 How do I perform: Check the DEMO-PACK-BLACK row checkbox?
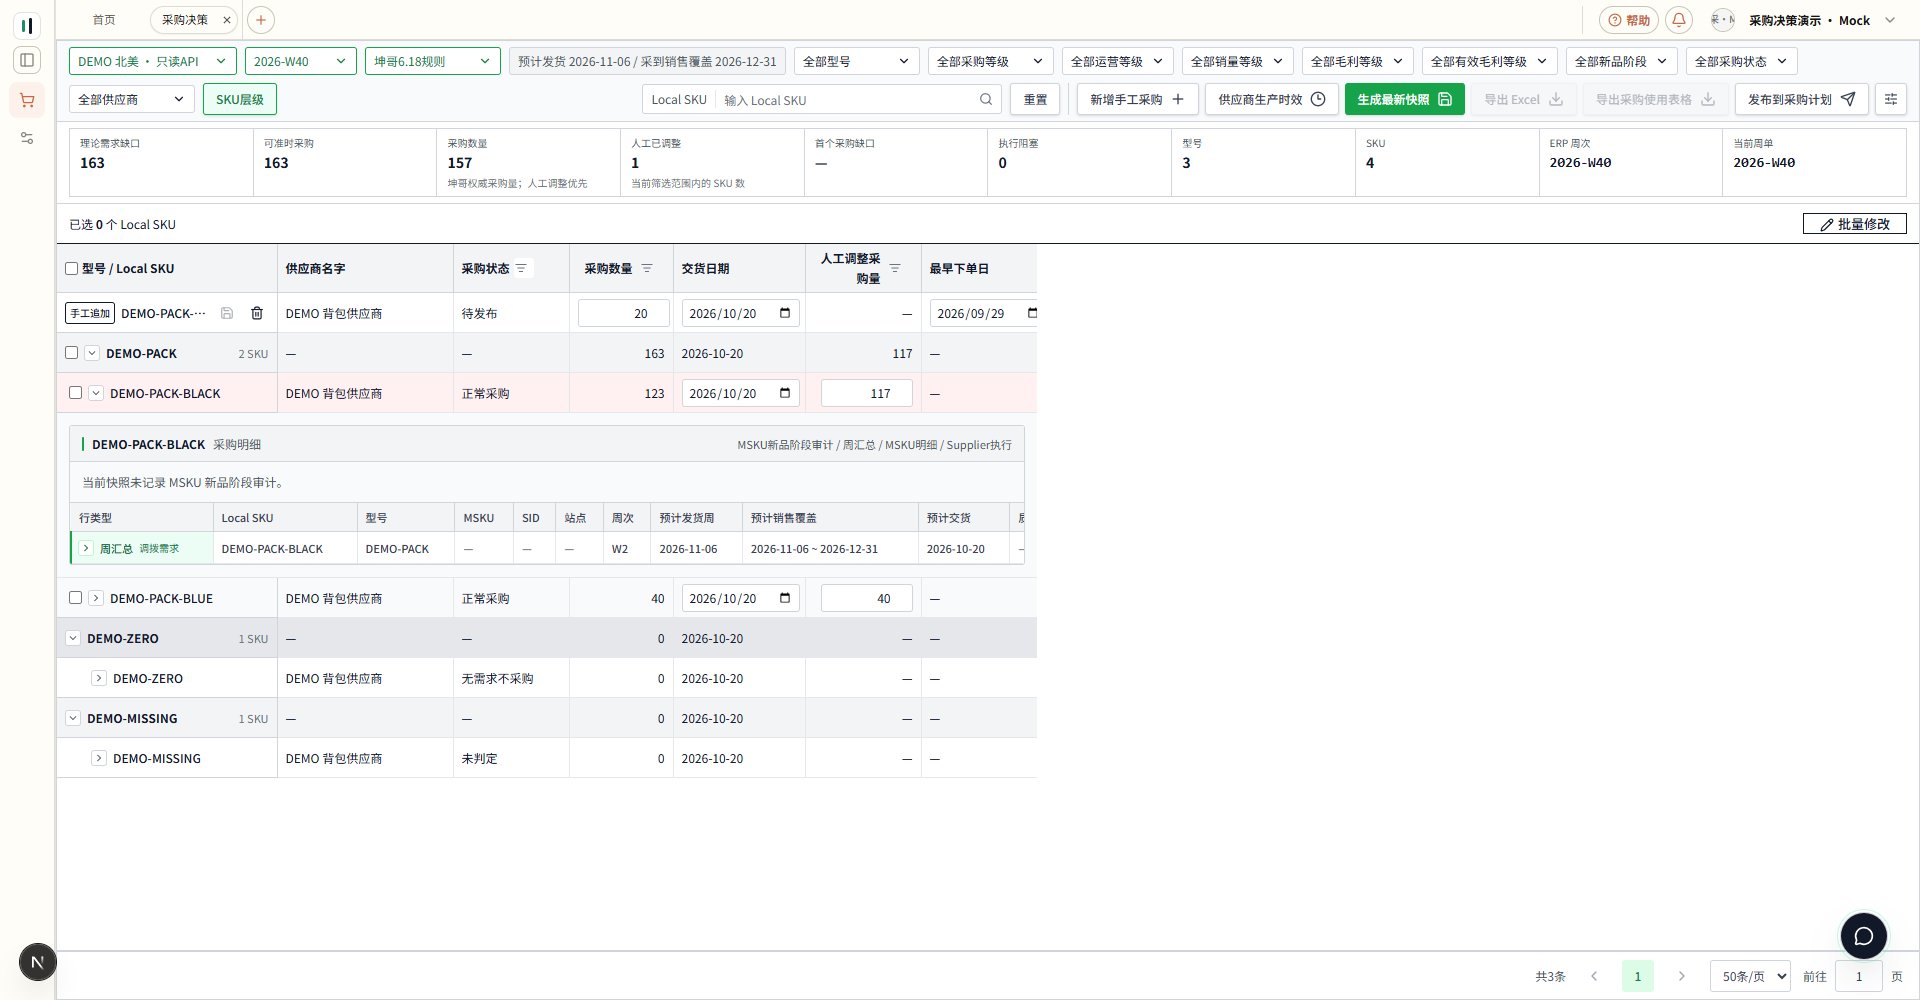(x=75, y=393)
